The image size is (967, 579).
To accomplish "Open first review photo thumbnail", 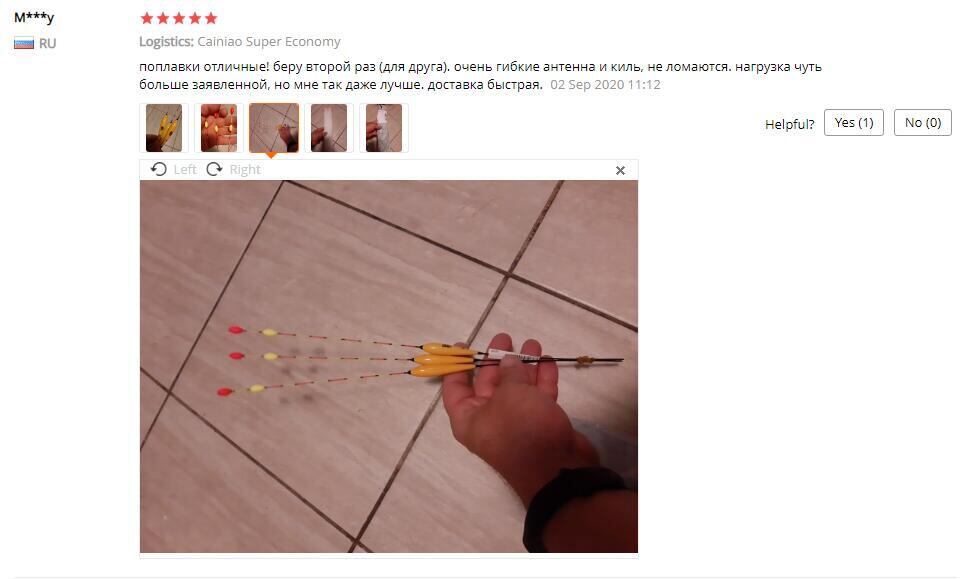I will pyautogui.click(x=164, y=128).
